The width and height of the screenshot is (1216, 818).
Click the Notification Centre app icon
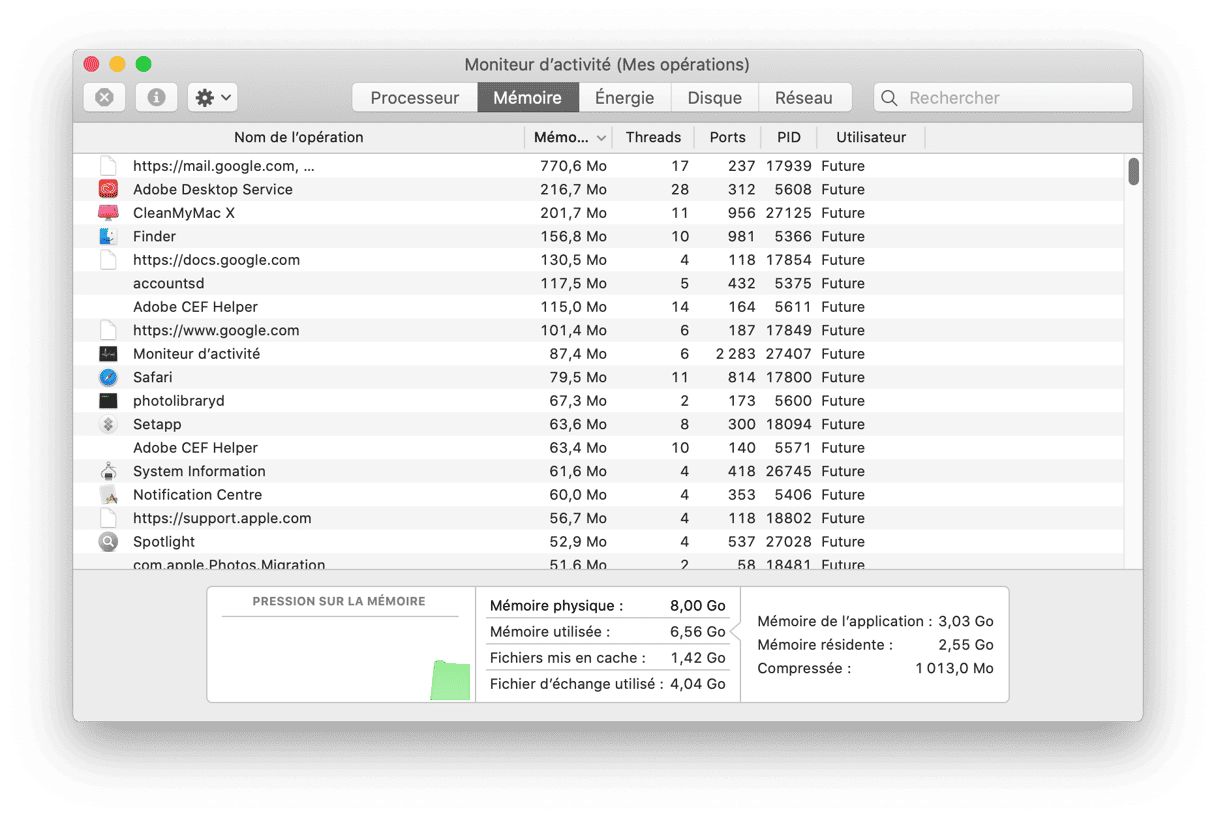pyautogui.click(x=108, y=495)
